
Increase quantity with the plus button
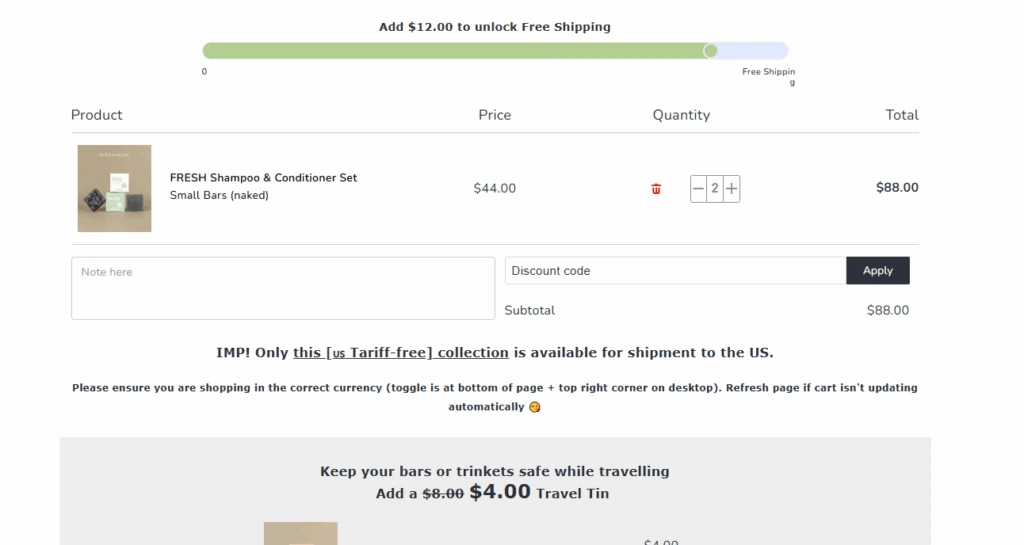[x=732, y=188]
